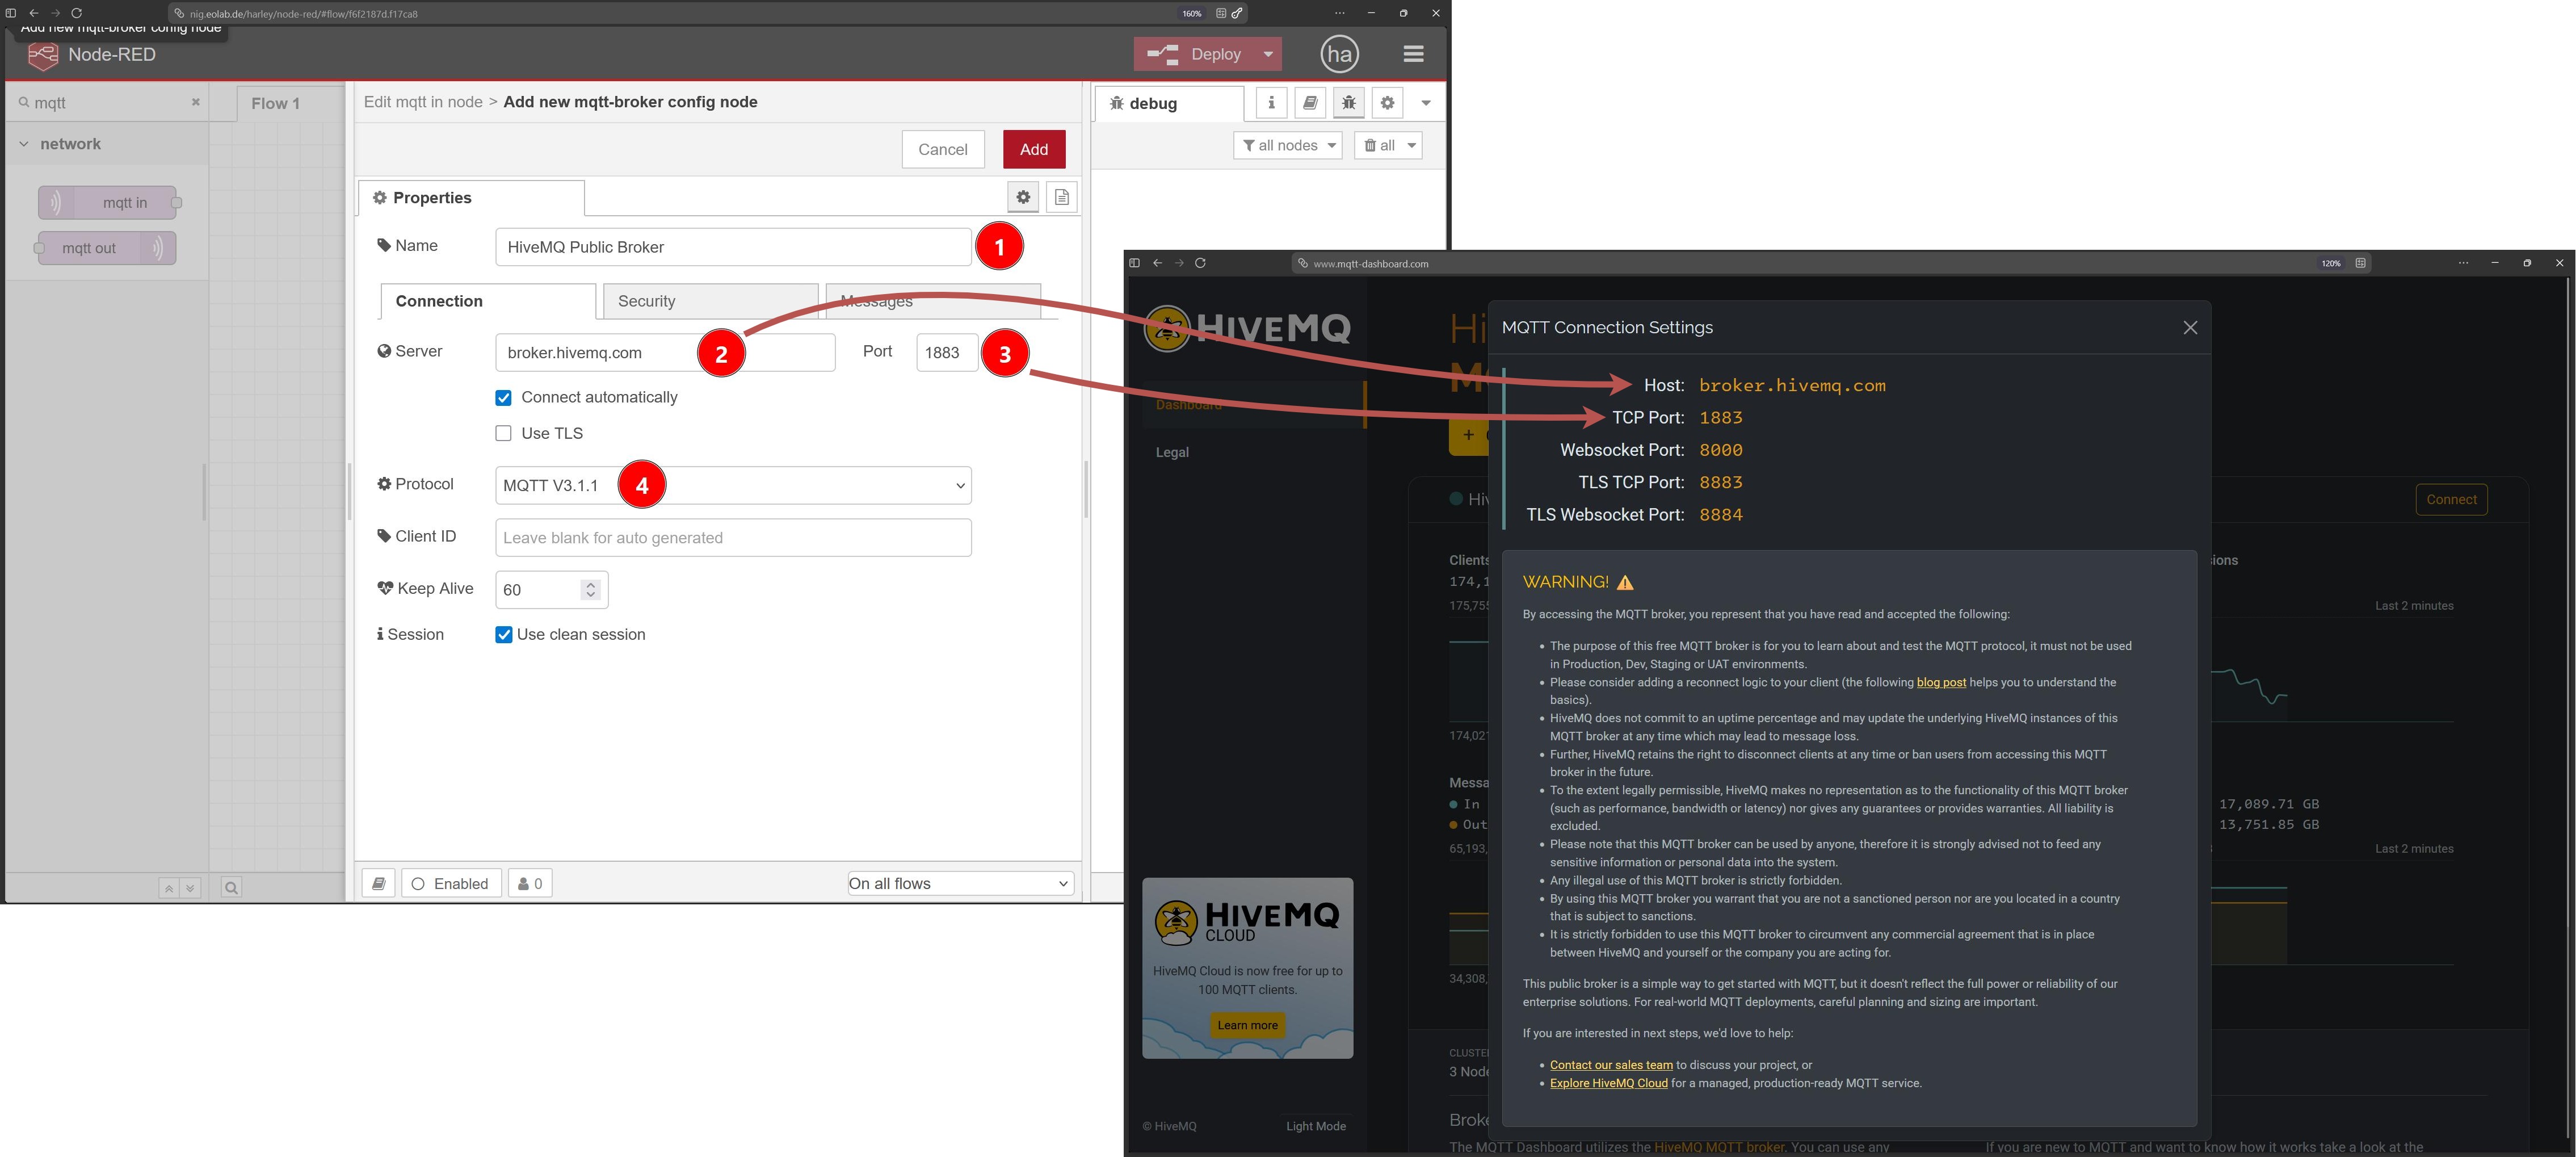Adjust the Keep Alive stepper arrows
2576x1157 pixels.
(x=591, y=590)
